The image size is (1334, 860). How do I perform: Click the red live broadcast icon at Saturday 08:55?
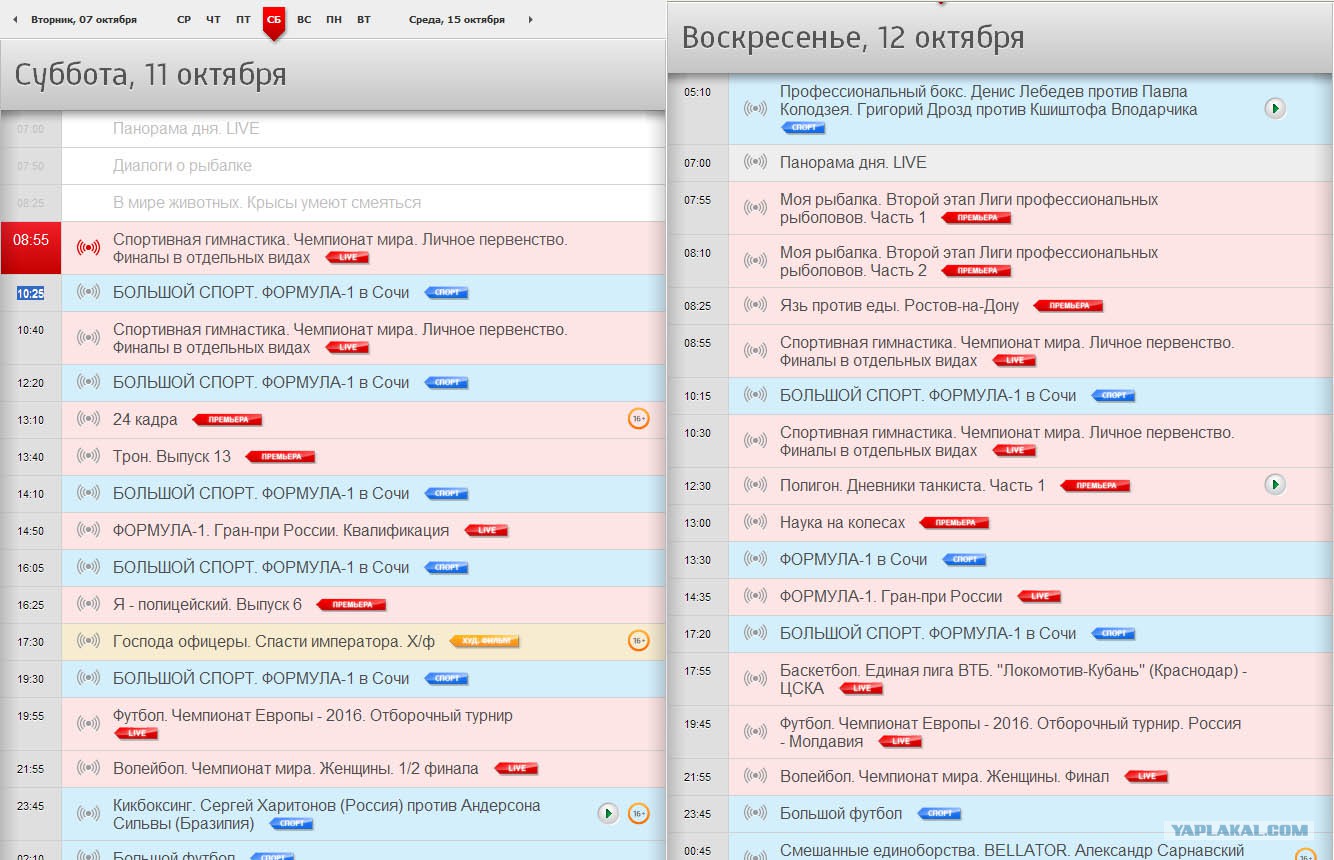(x=88, y=248)
